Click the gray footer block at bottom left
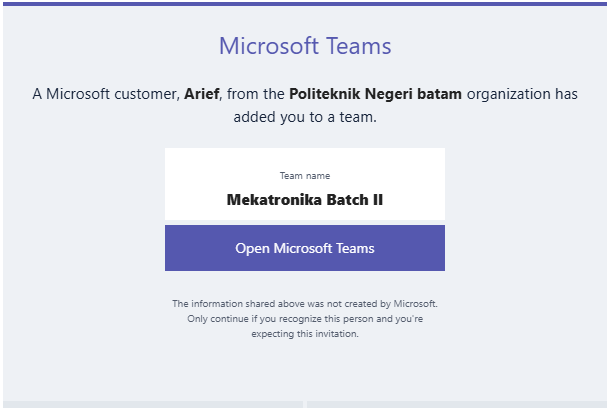 [x=152, y=404]
